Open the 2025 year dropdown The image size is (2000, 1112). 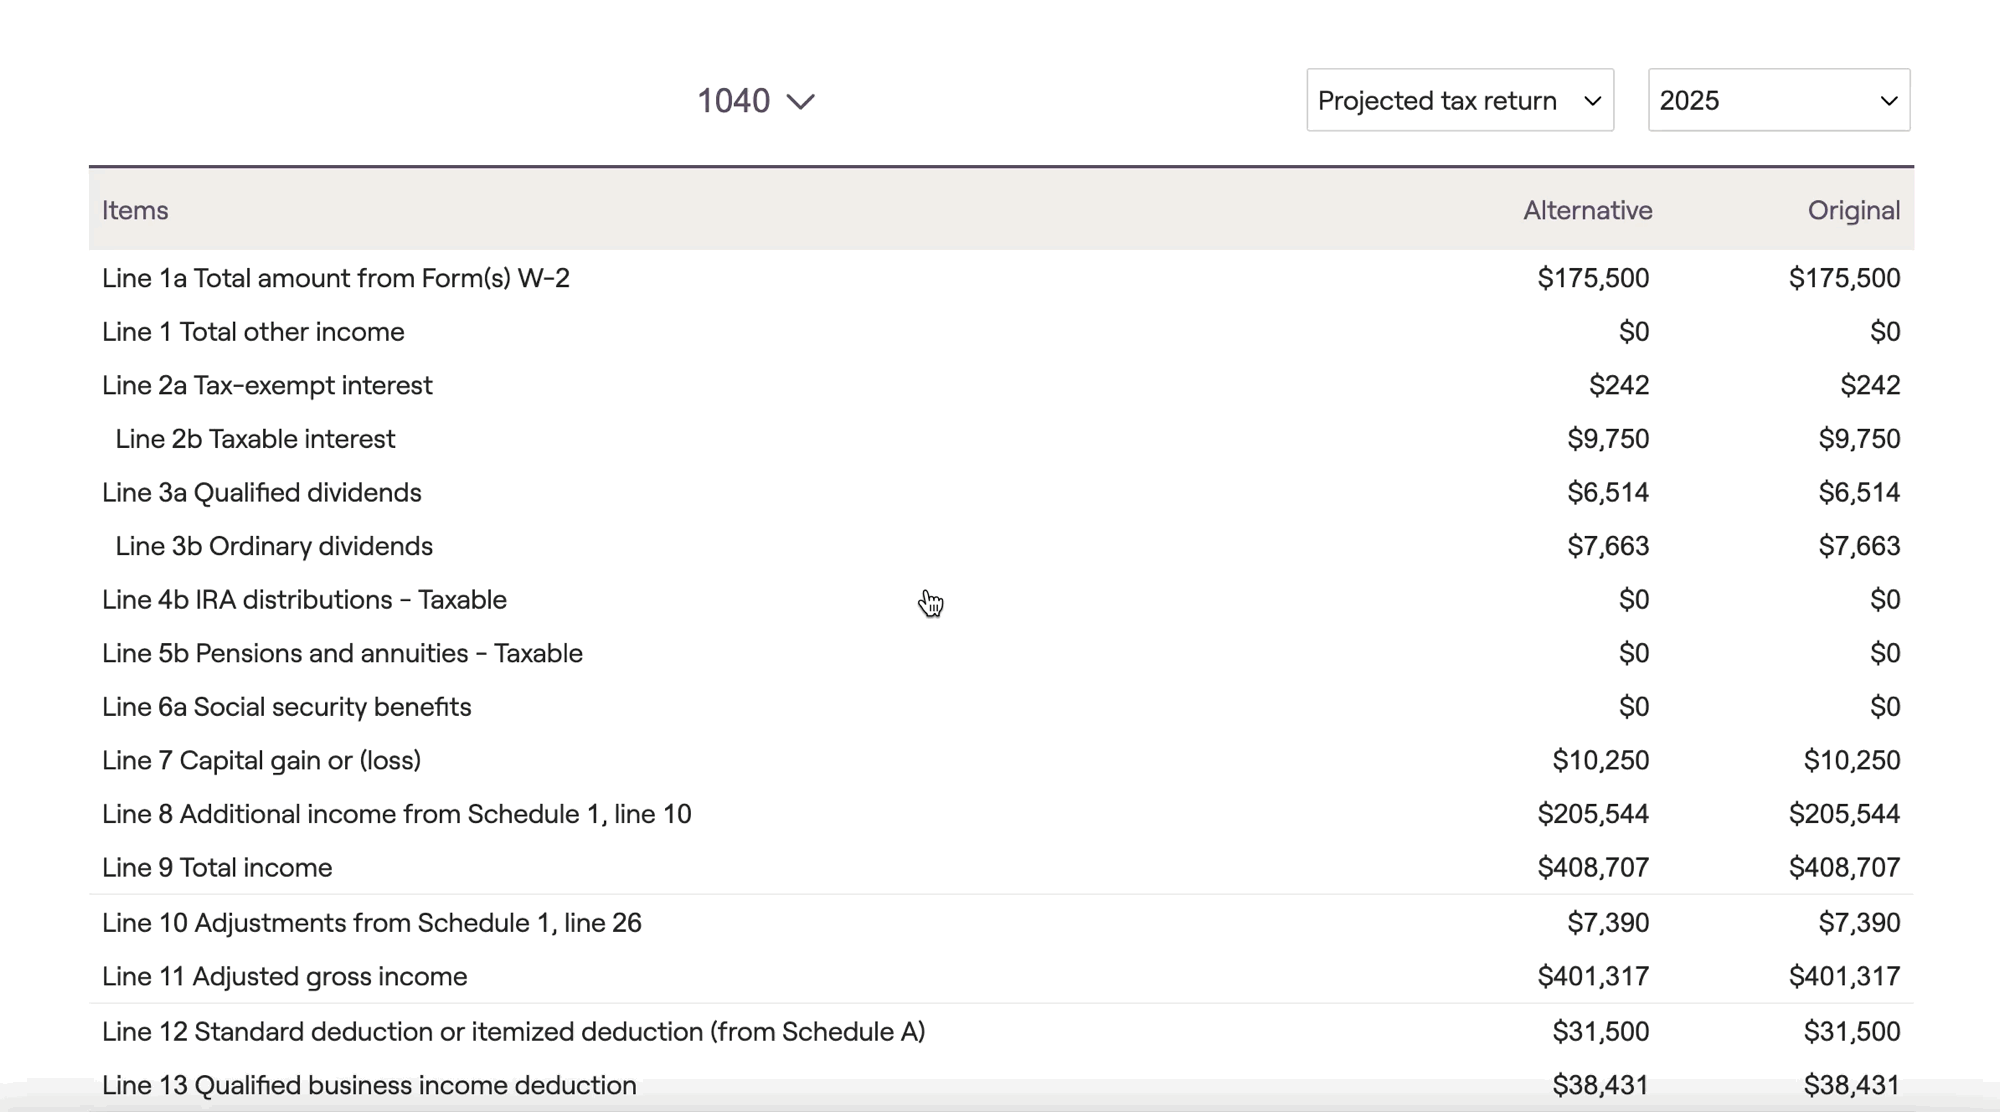coord(1778,100)
